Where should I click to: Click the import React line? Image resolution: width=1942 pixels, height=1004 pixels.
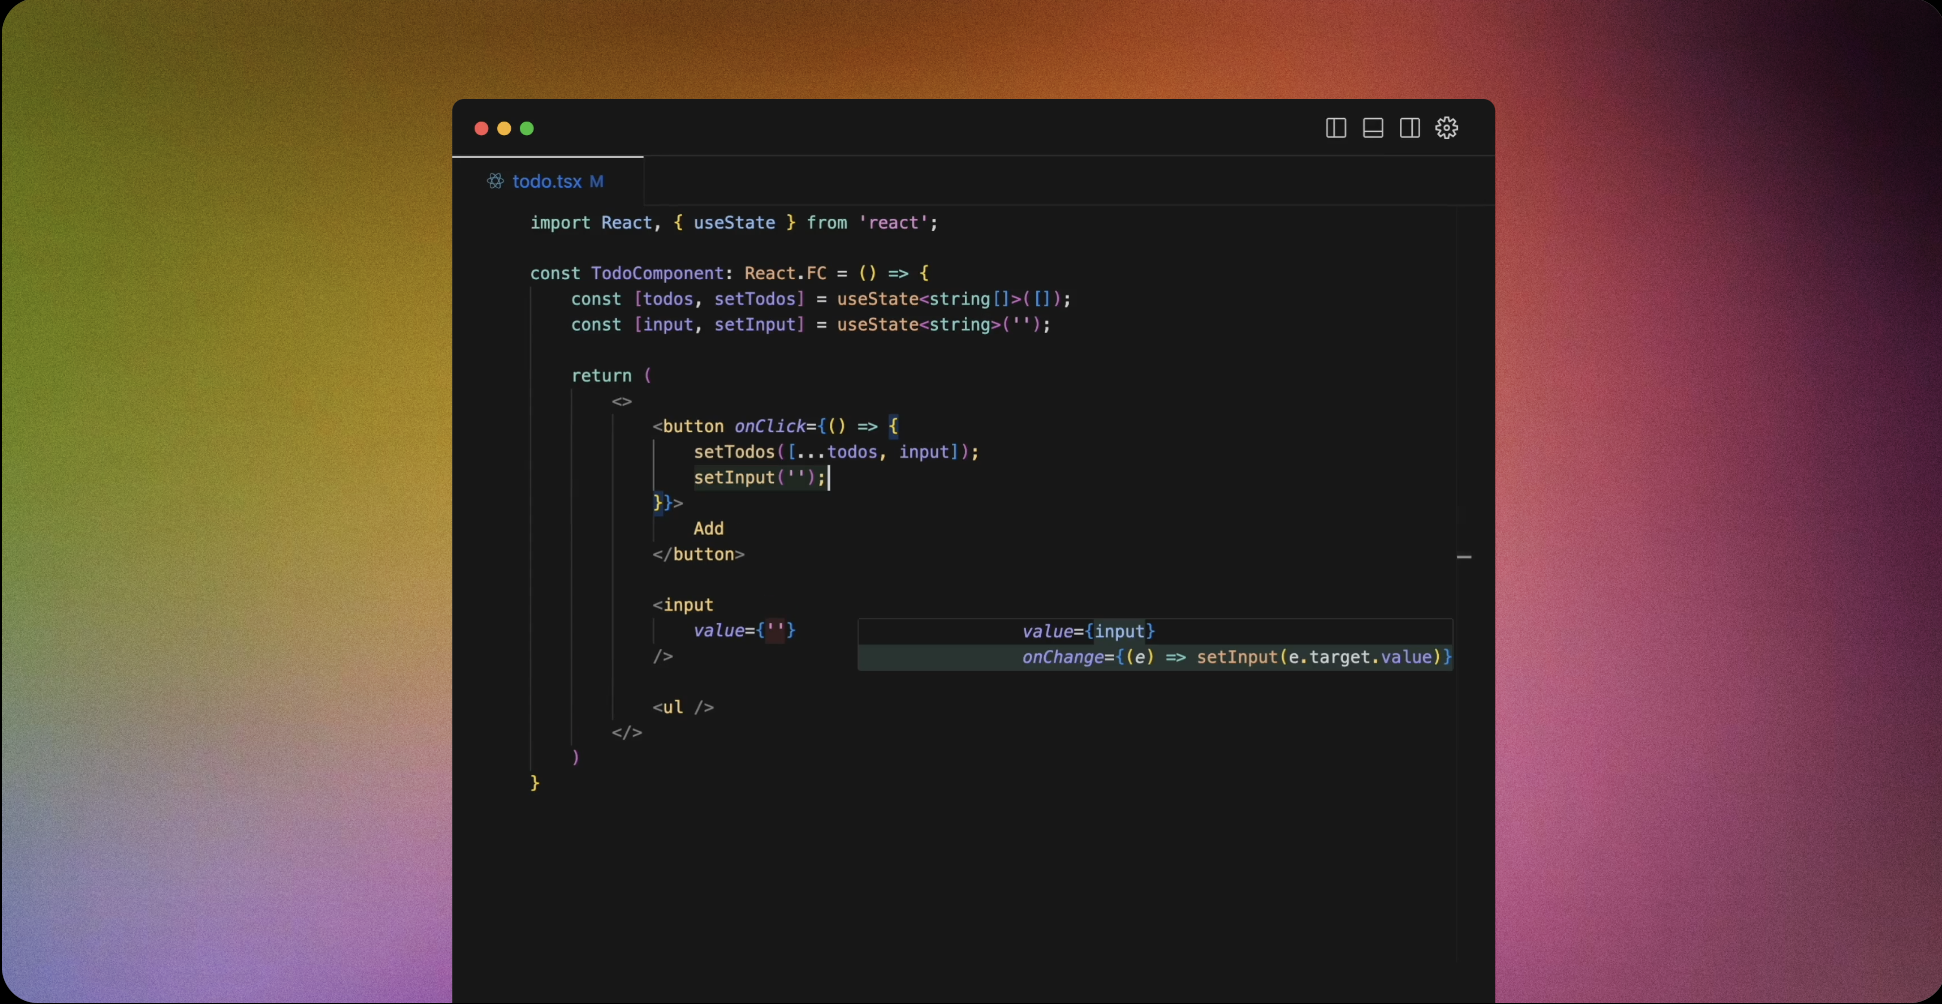tap(734, 223)
